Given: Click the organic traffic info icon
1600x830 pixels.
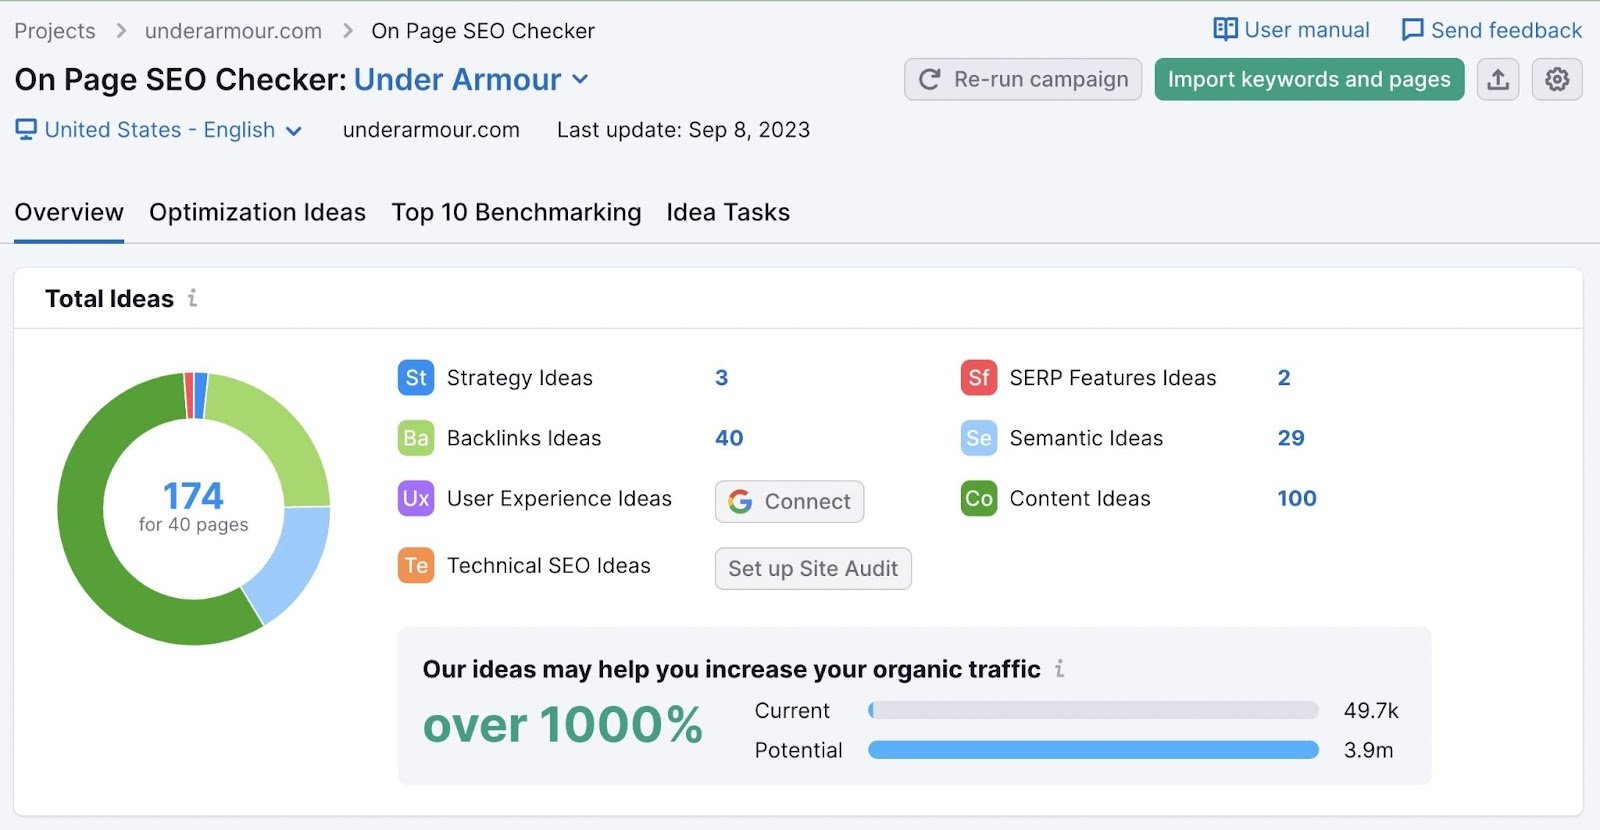Looking at the screenshot, I should pyautogui.click(x=1059, y=669).
